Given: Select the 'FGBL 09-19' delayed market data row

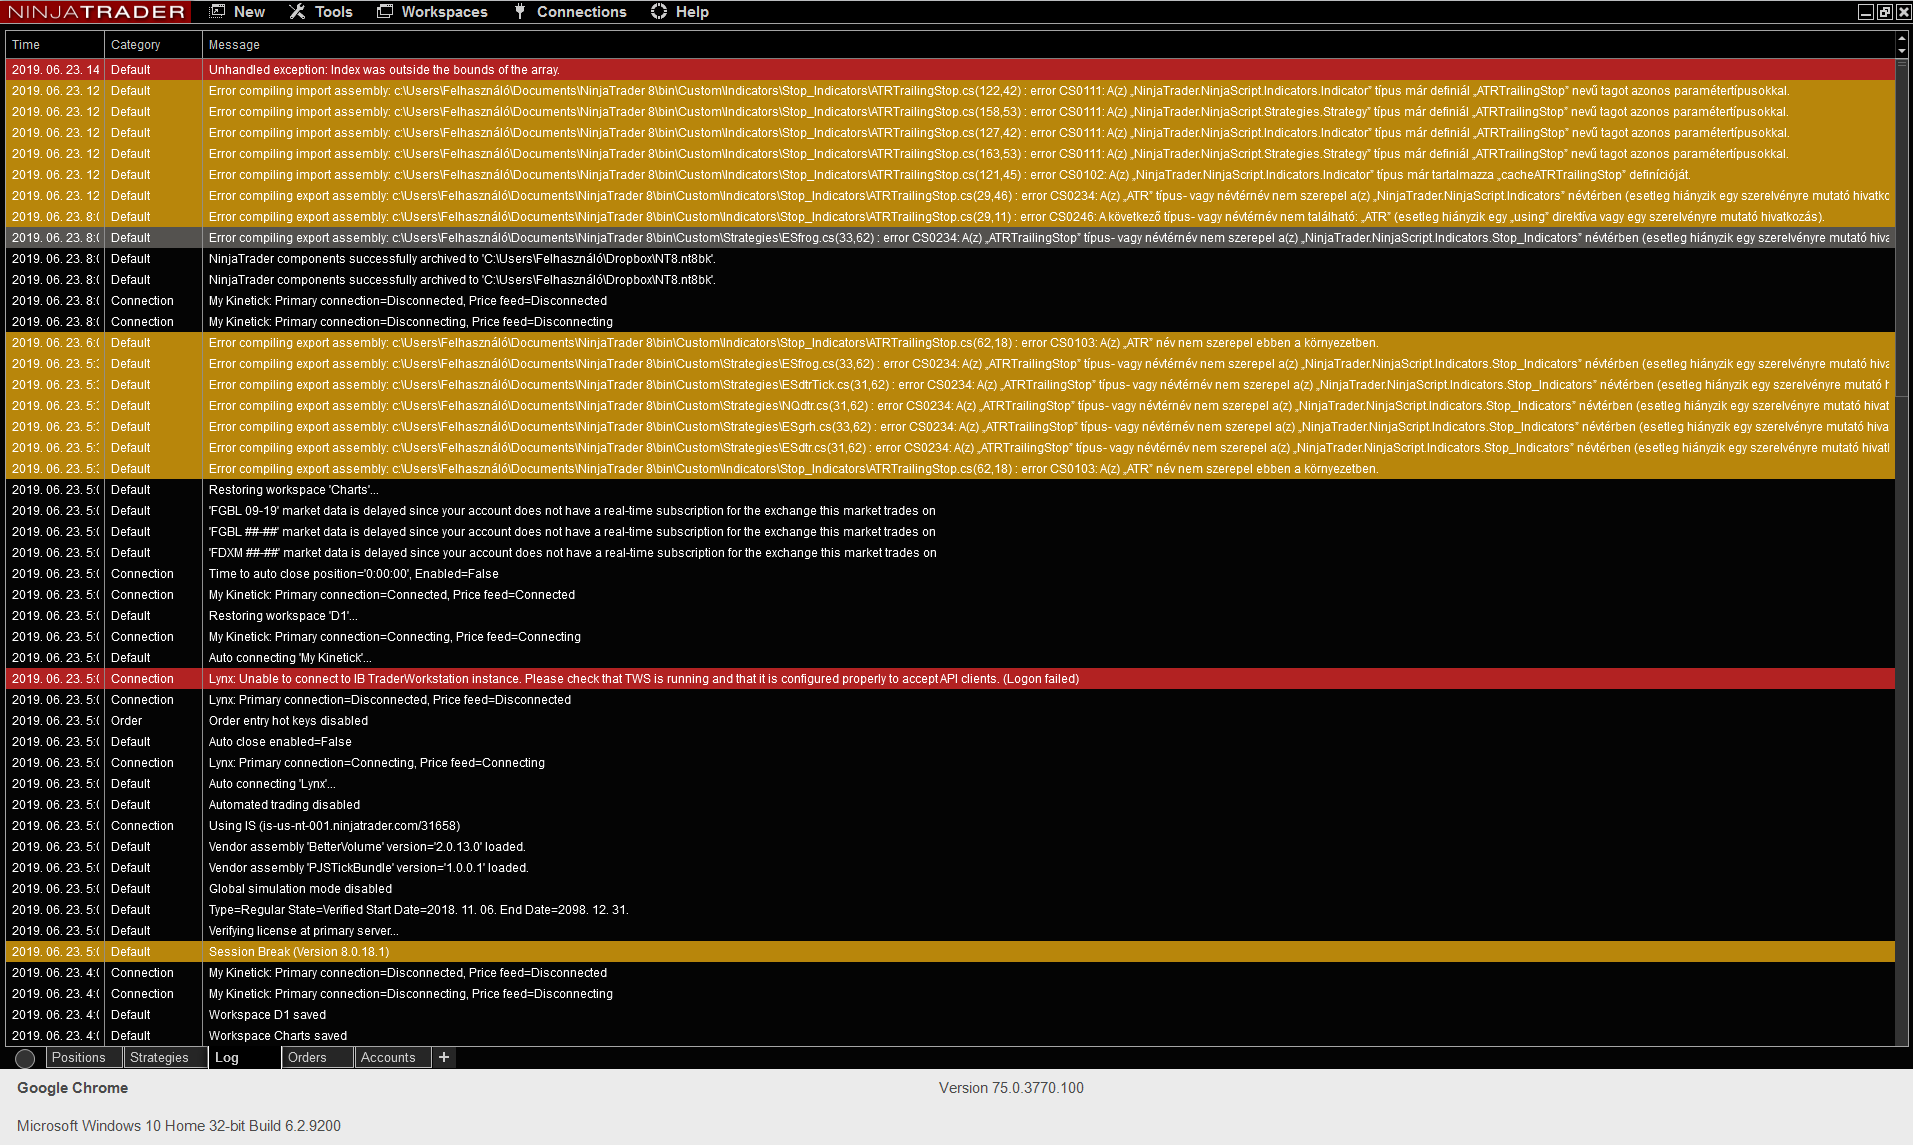Looking at the screenshot, I should tap(950, 511).
